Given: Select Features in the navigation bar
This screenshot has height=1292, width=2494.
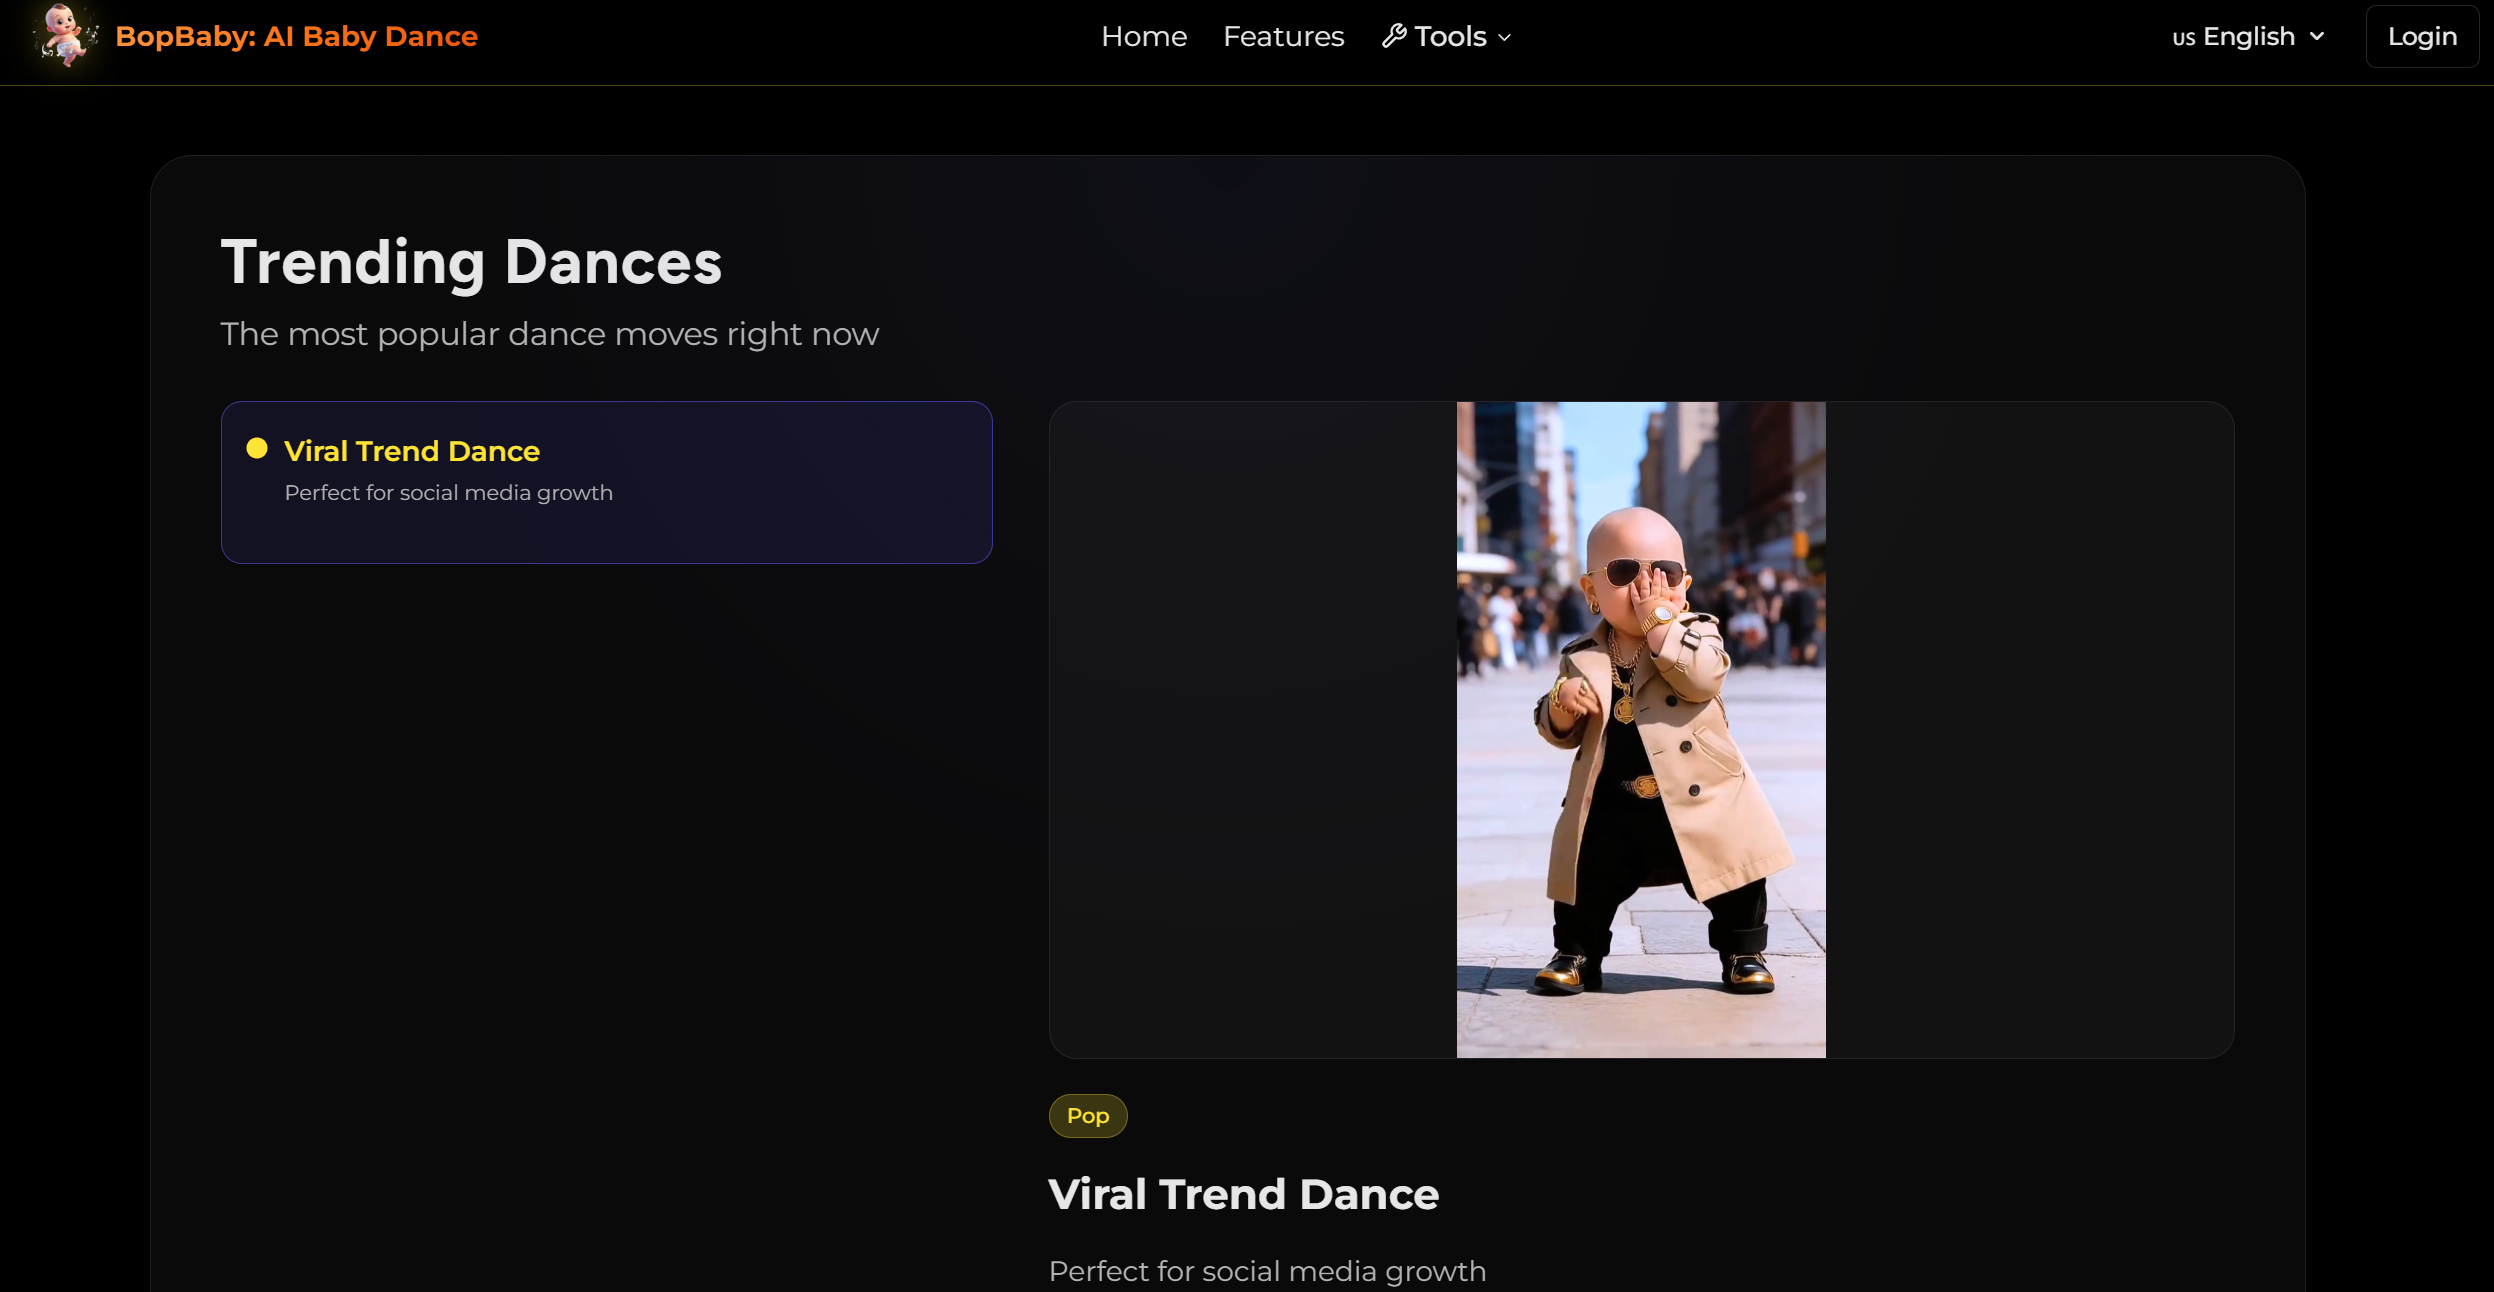Looking at the screenshot, I should (1283, 36).
